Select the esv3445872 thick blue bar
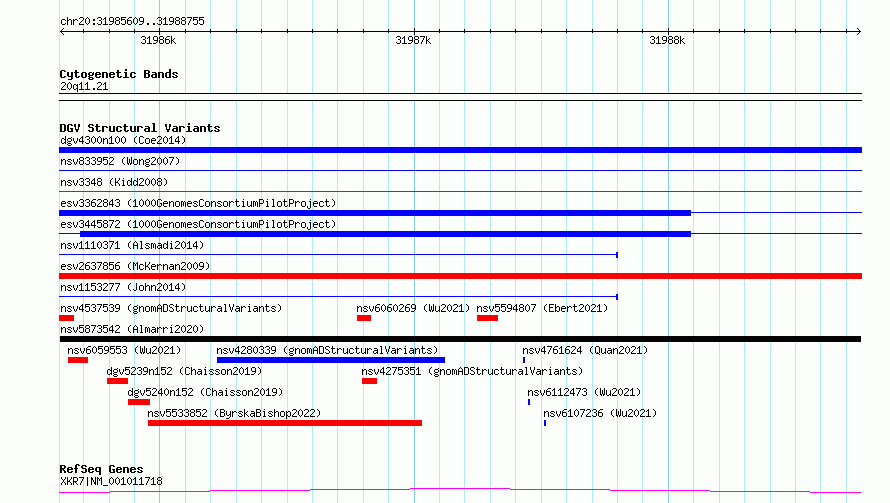Image resolution: width=890 pixels, height=503 pixels. point(385,234)
